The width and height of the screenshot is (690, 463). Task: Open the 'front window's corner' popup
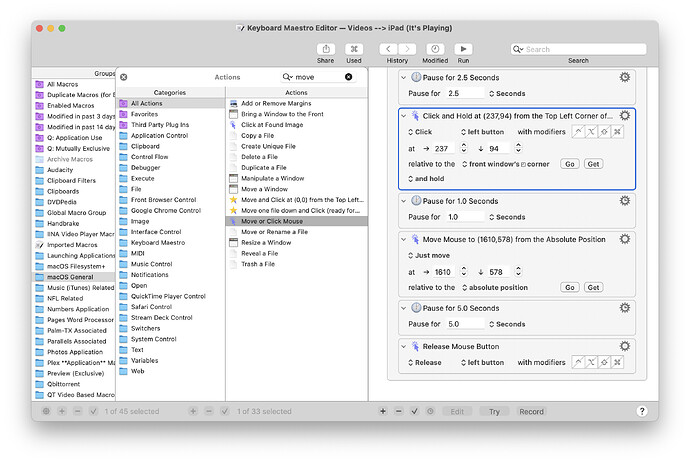506,164
